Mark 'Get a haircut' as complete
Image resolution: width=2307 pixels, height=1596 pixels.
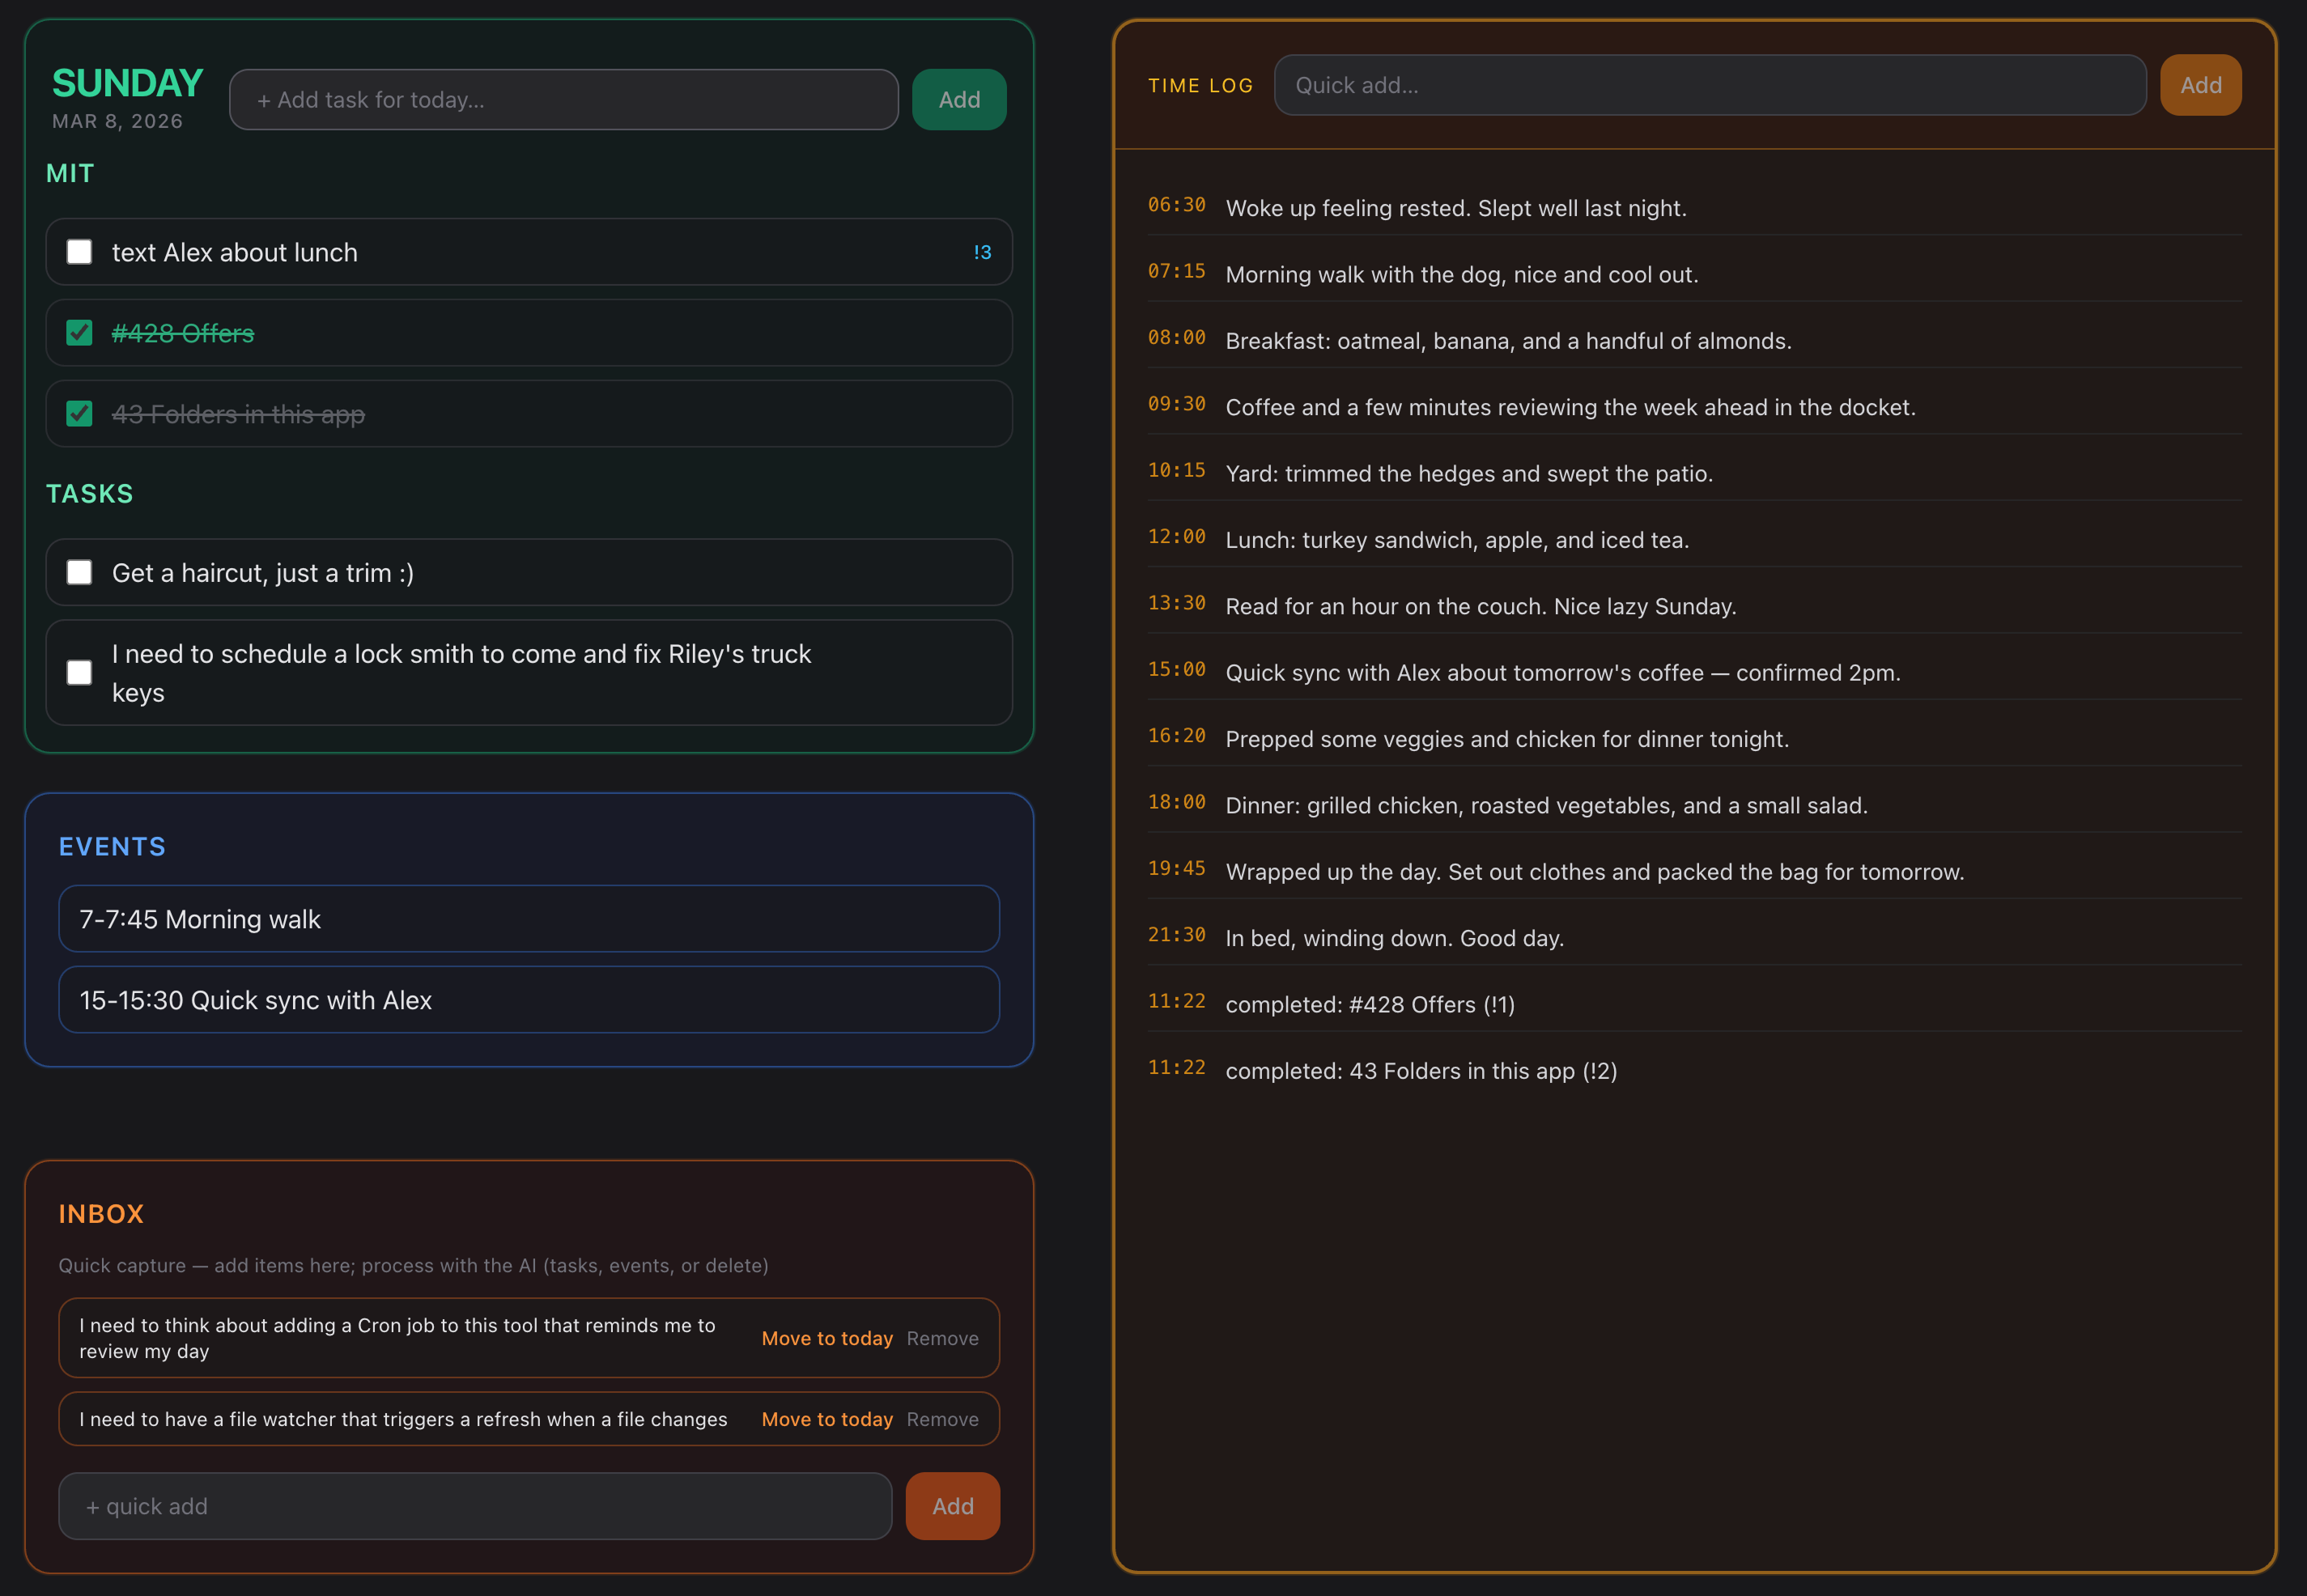(x=79, y=572)
